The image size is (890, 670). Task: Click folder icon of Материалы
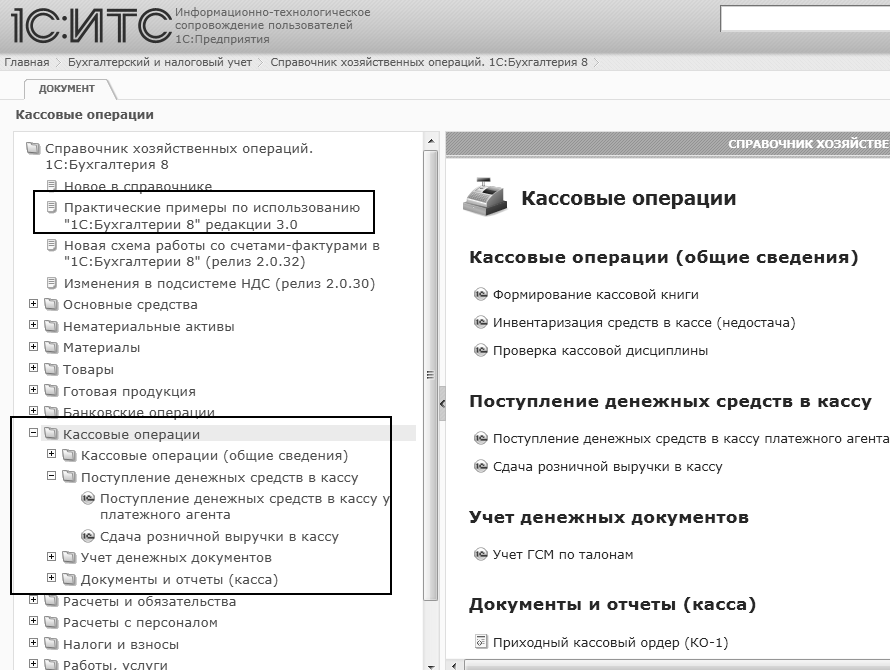coord(52,347)
